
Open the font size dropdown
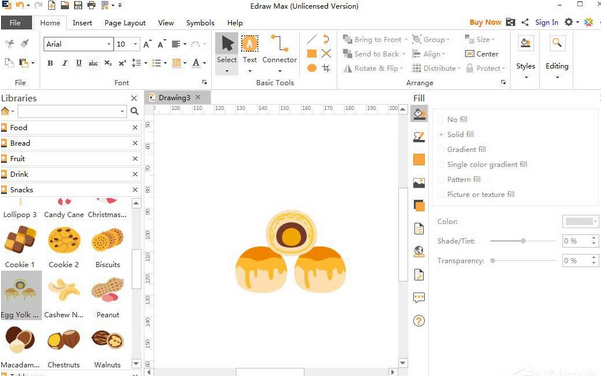click(x=135, y=44)
